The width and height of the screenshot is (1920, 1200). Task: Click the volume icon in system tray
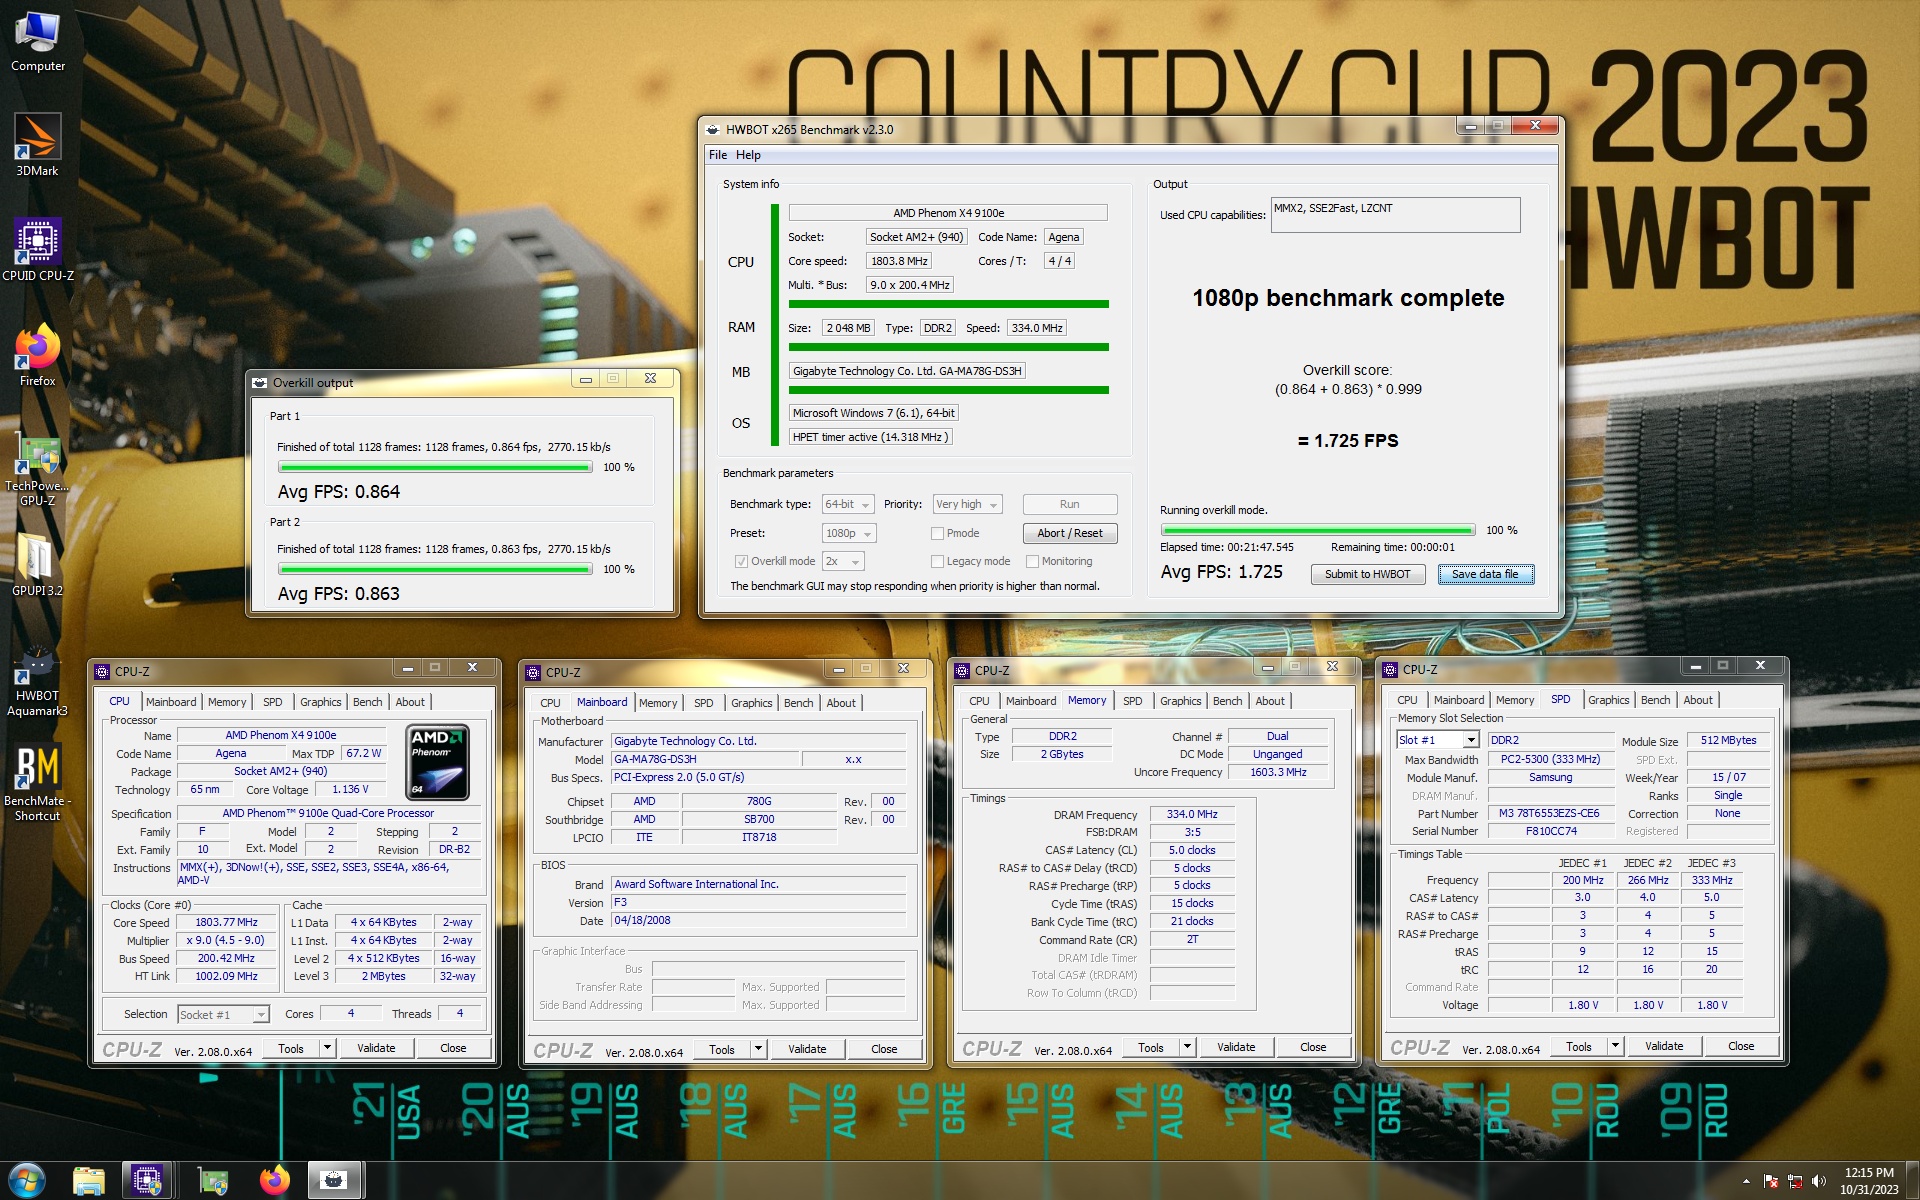click(1818, 1181)
